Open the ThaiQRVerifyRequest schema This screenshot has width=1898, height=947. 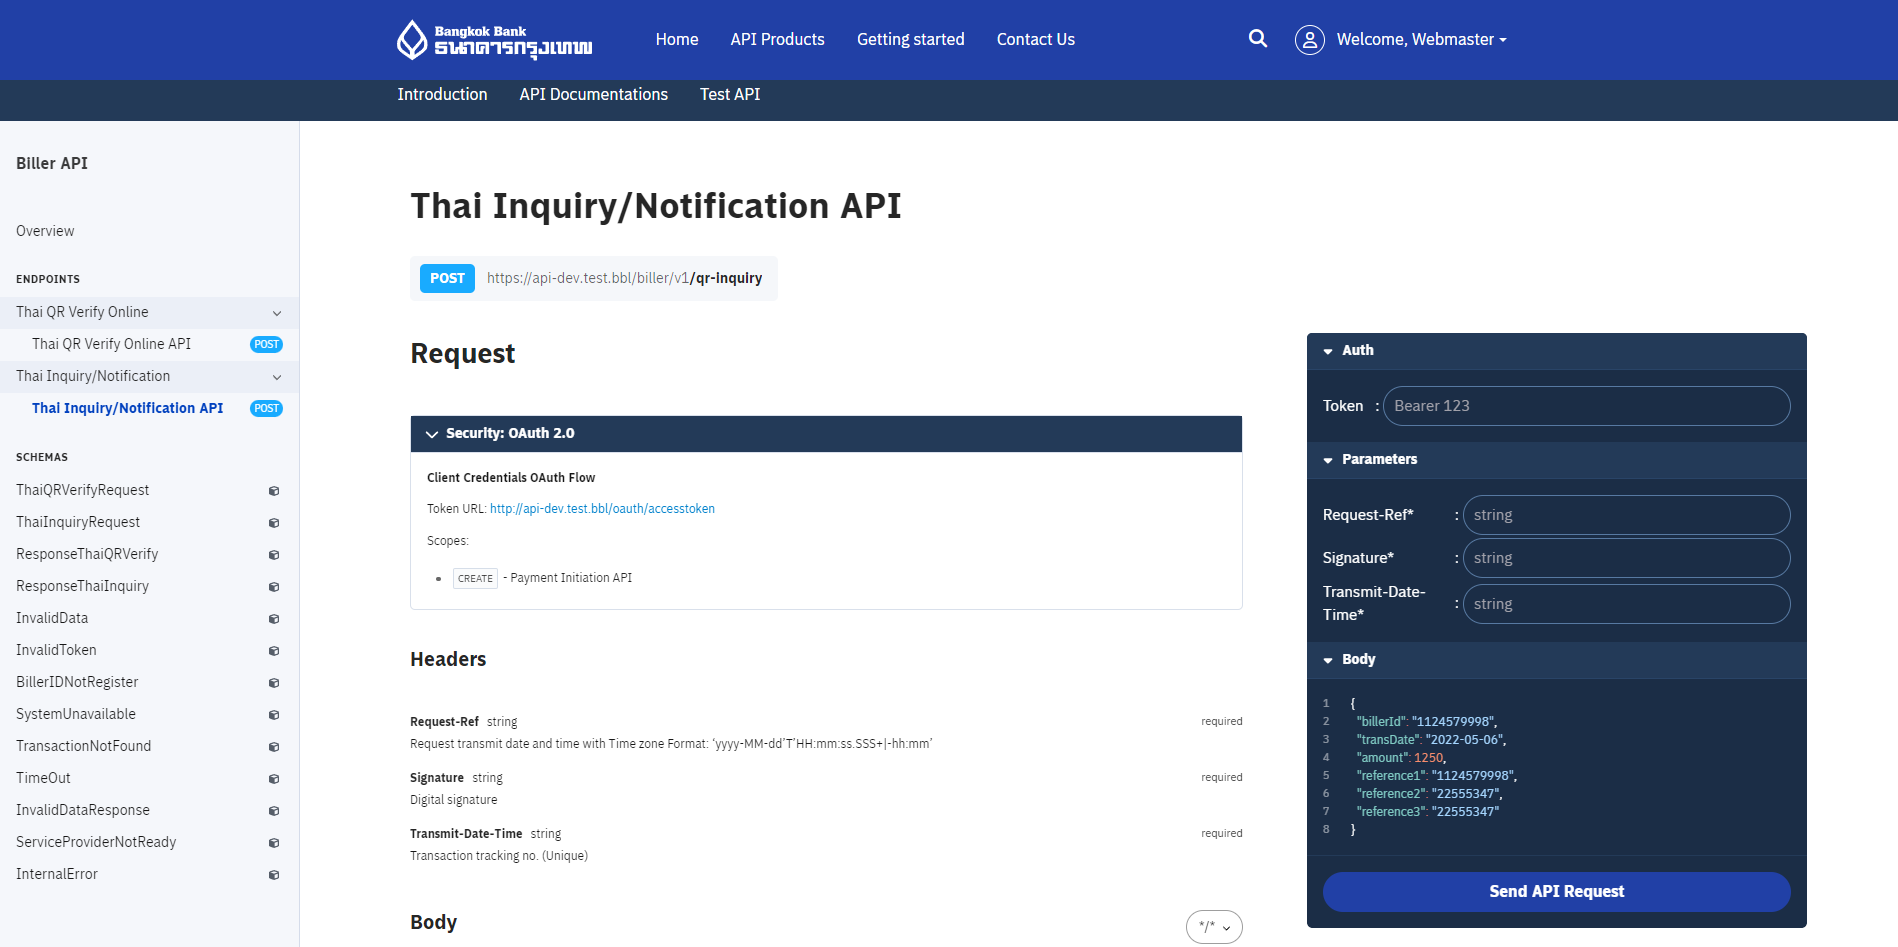[82, 490]
